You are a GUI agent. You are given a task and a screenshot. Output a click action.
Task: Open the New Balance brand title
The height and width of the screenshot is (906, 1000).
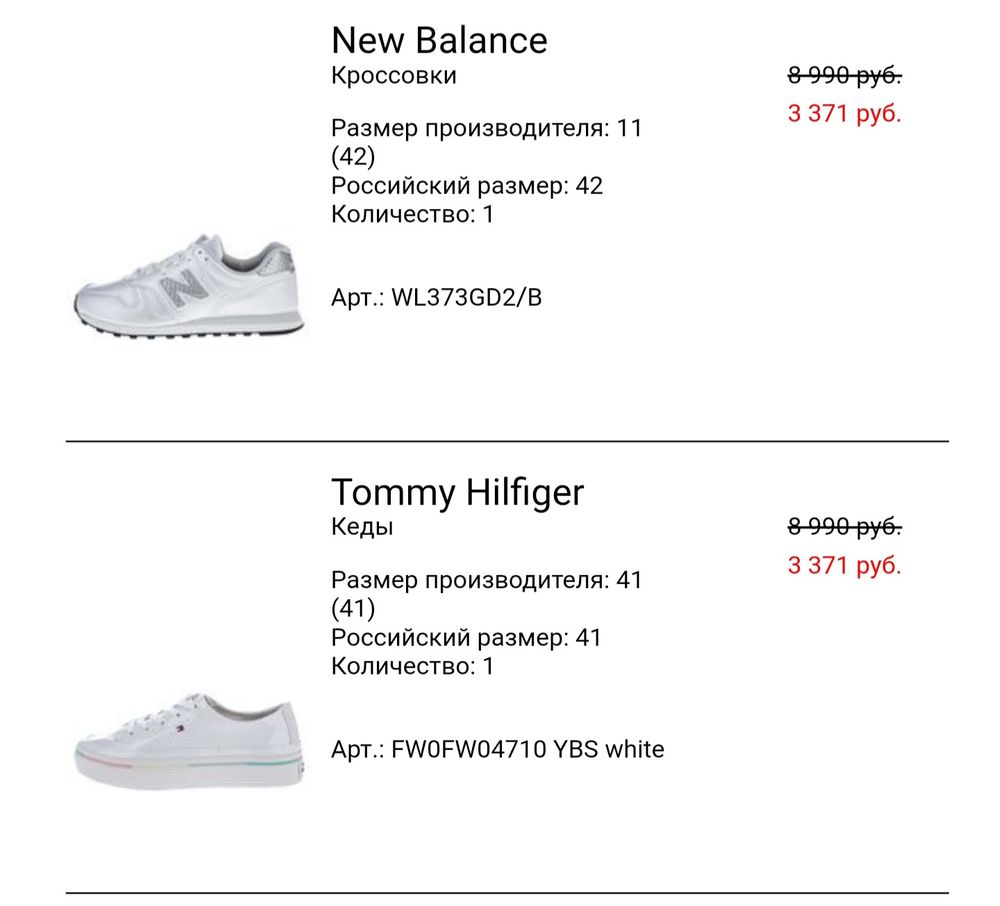(x=439, y=40)
